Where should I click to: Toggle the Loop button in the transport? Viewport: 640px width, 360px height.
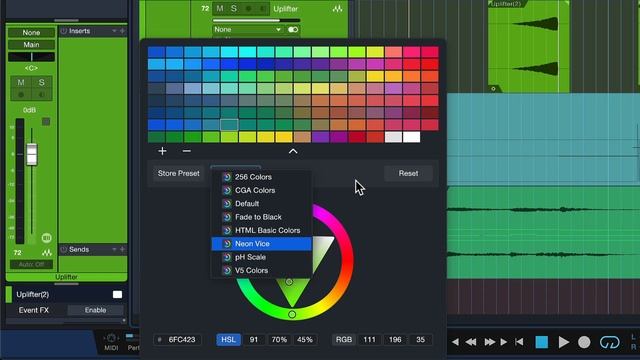pos(609,342)
